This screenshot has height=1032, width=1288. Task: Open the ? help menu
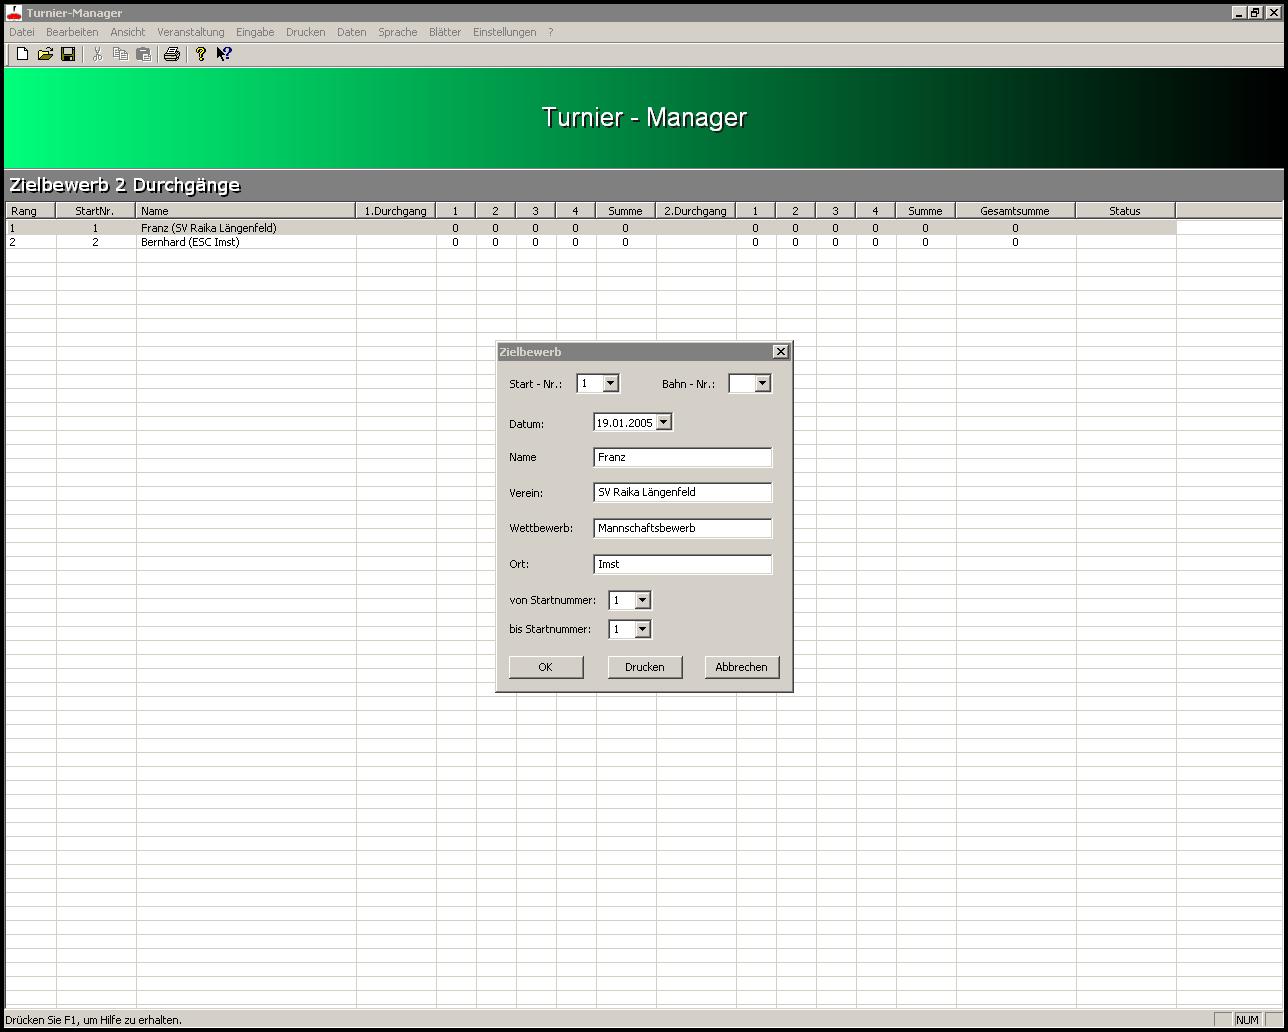550,32
